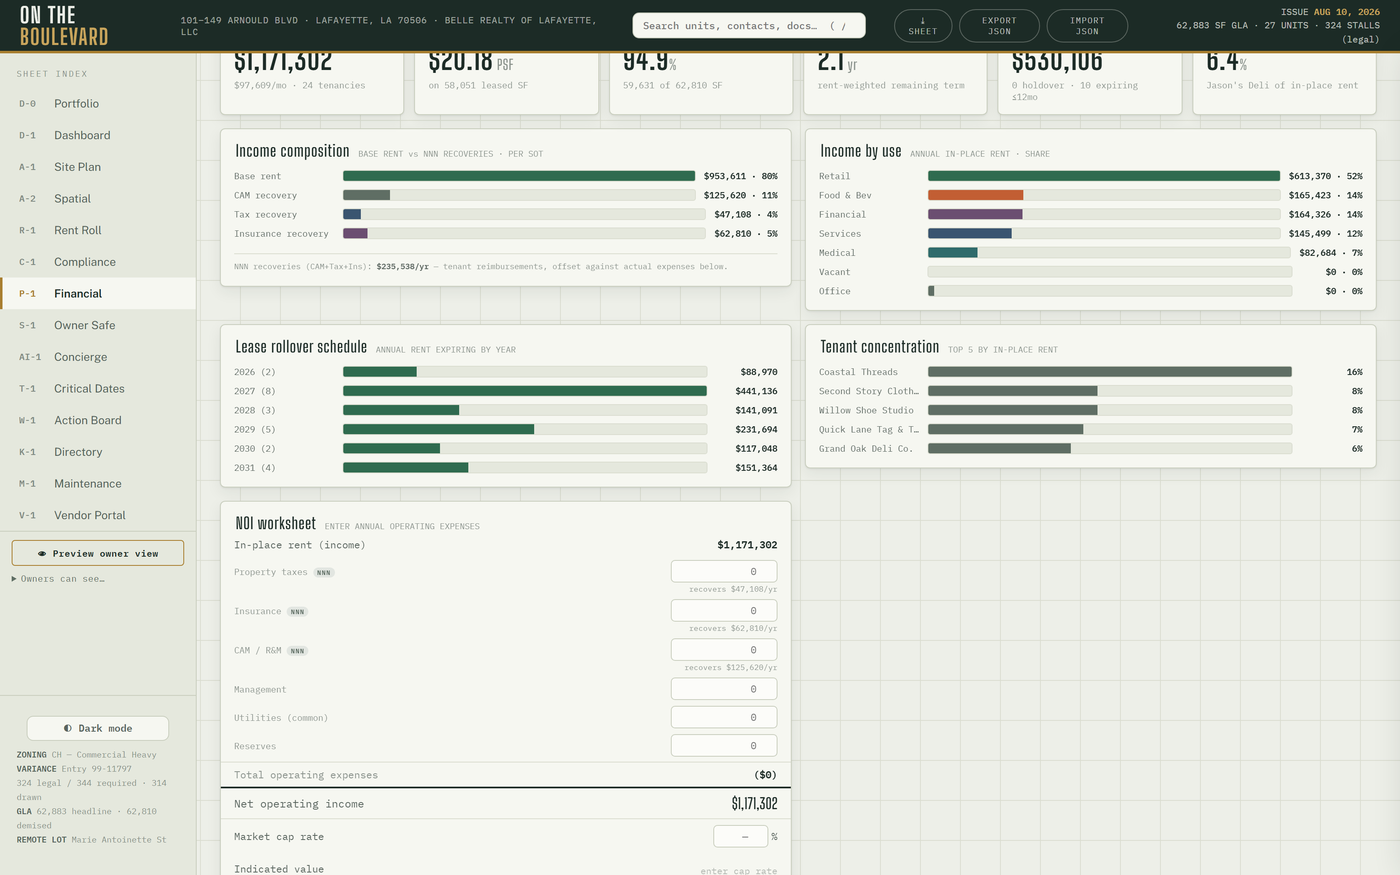Click the purple Financial income bar
This screenshot has width=1400, height=875.
[x=975, y=214]
